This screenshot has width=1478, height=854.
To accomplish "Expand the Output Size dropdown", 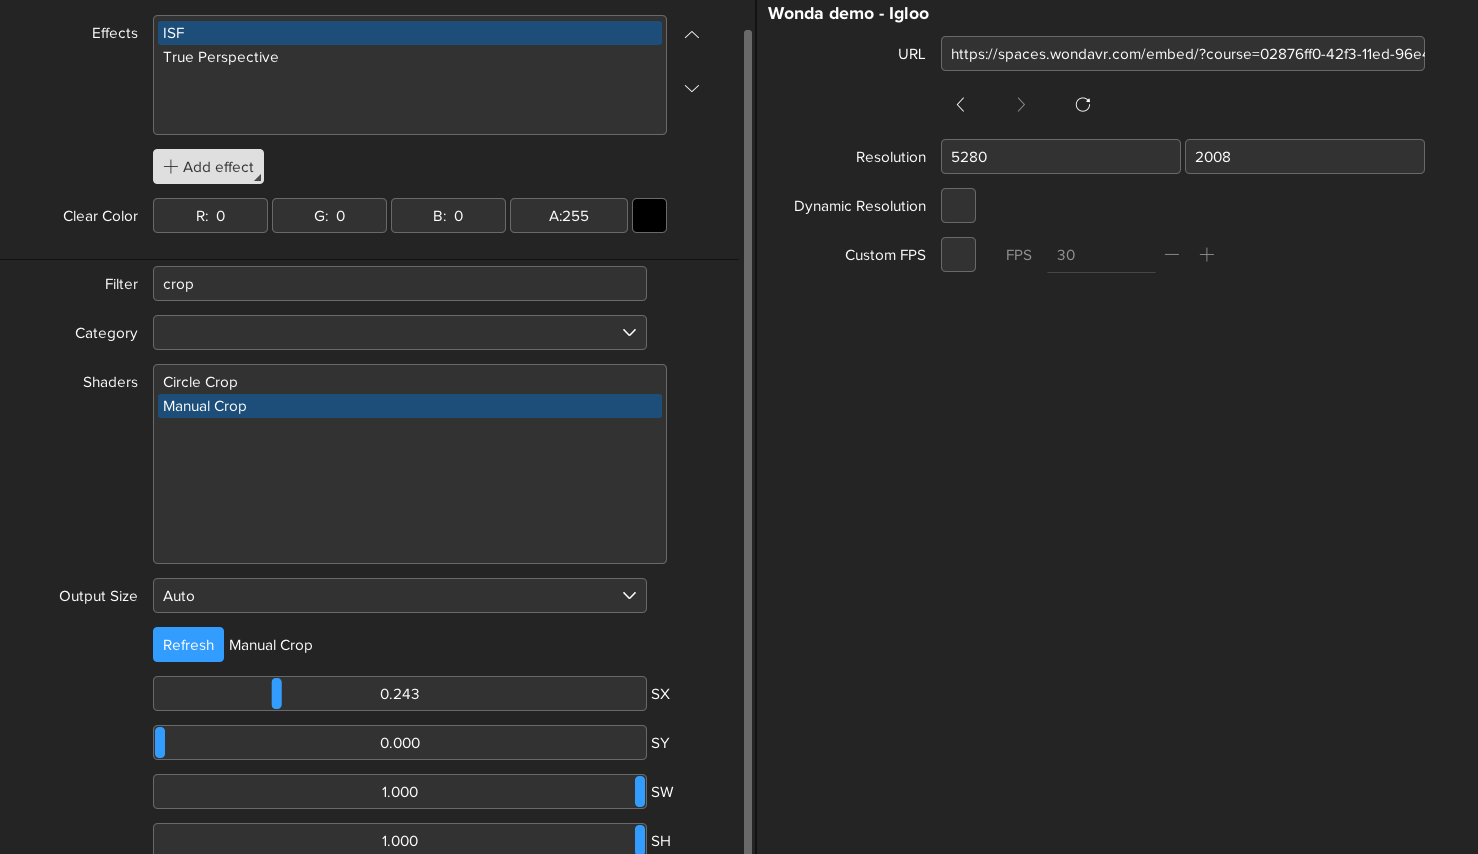I will [399, 596].
